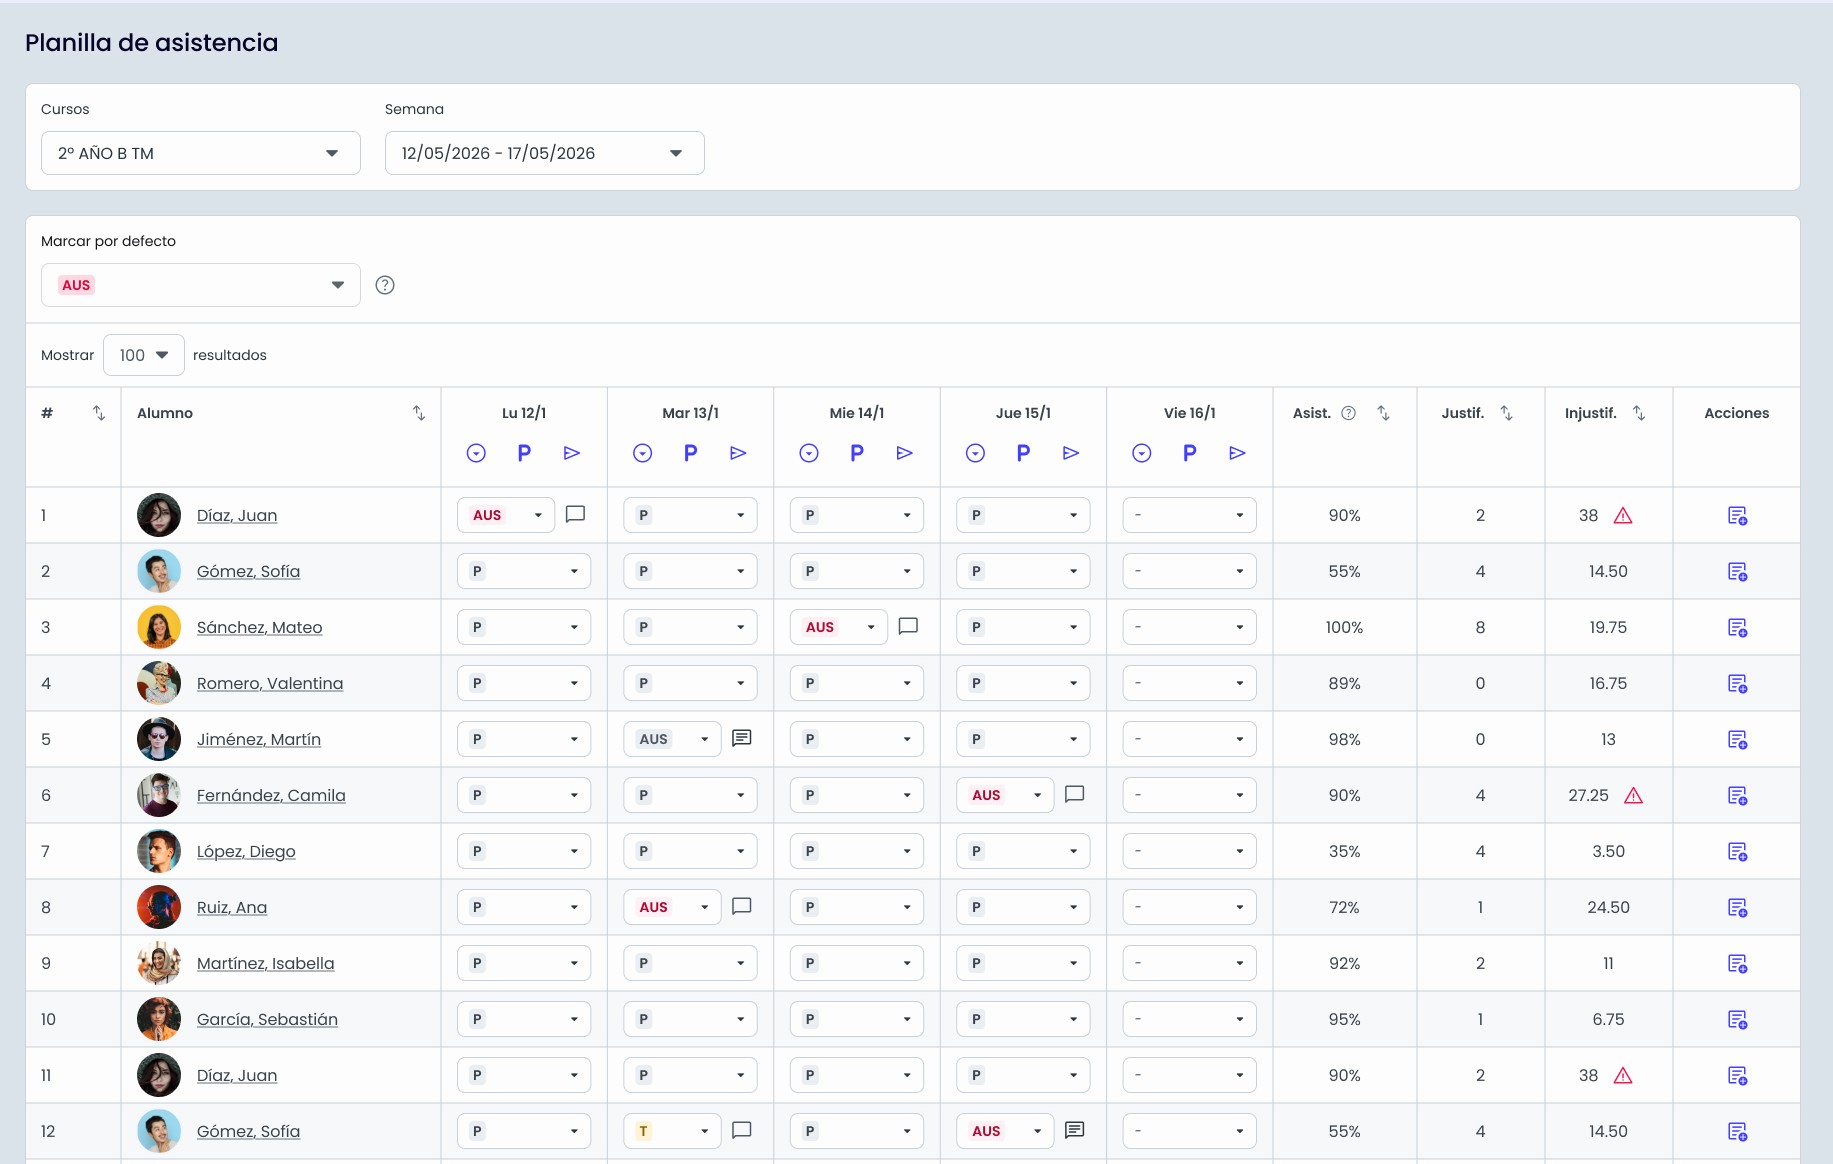Click the arrow icon under Vie 16/1 column
1833x1164 pixels.
click(1237, 453)
